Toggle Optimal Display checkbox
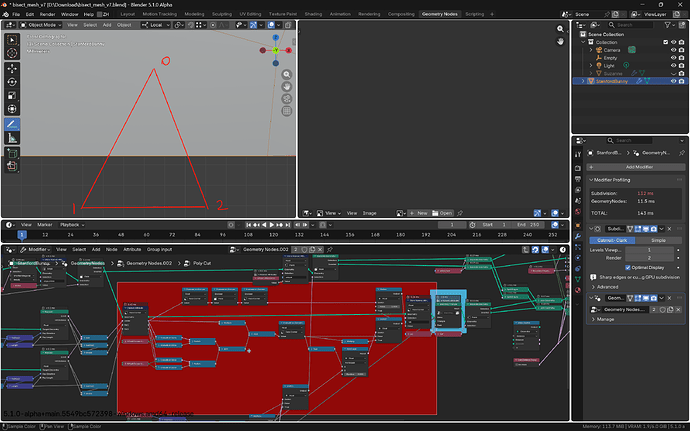Image resolution: width=690 pixels, height=431 pixels. 628,267
